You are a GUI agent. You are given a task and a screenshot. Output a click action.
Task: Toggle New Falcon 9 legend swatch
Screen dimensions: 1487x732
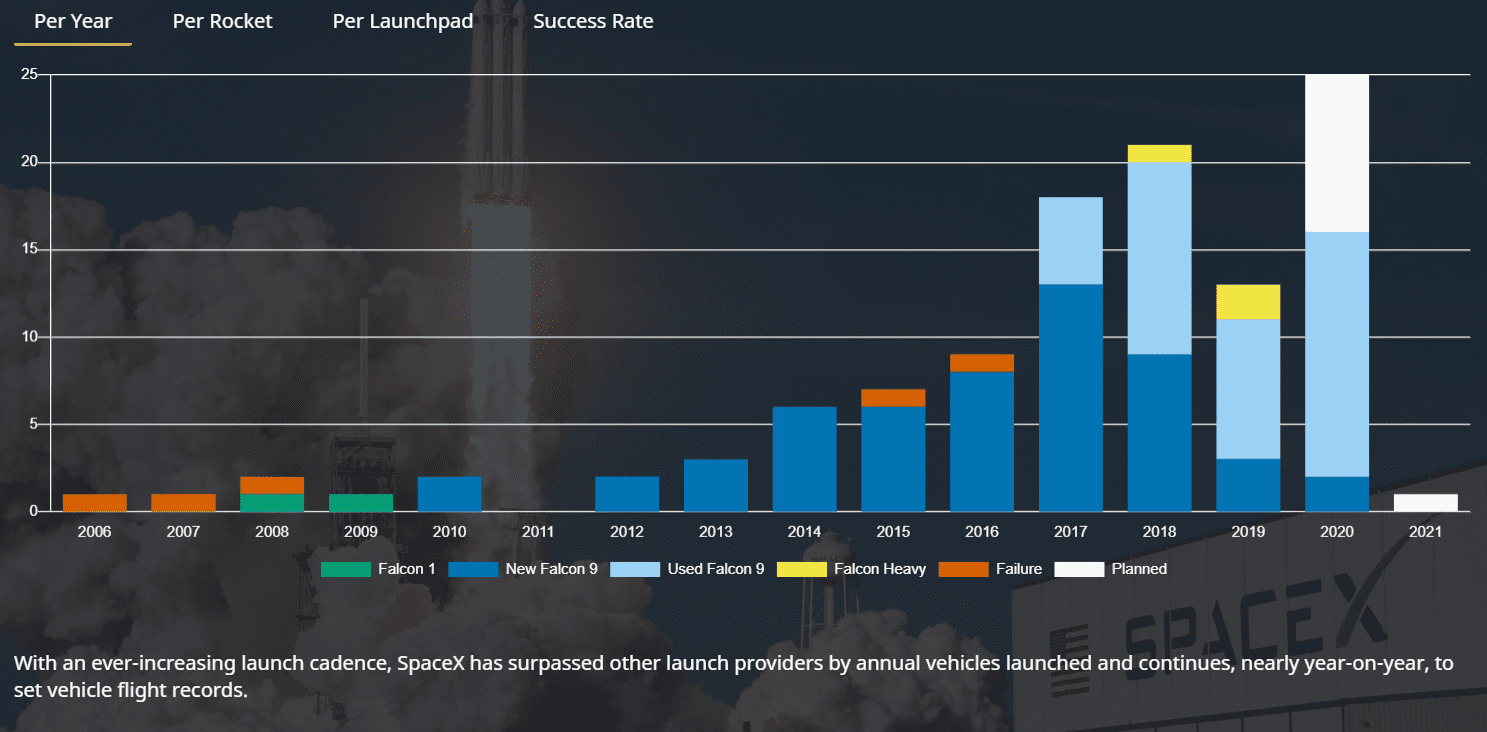point(472,569)
